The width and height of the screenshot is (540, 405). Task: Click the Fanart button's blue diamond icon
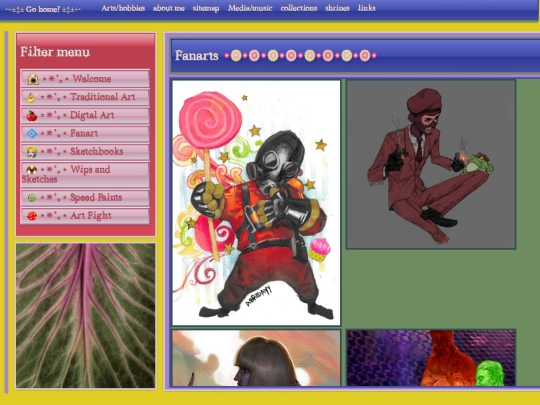pos(32,133)
